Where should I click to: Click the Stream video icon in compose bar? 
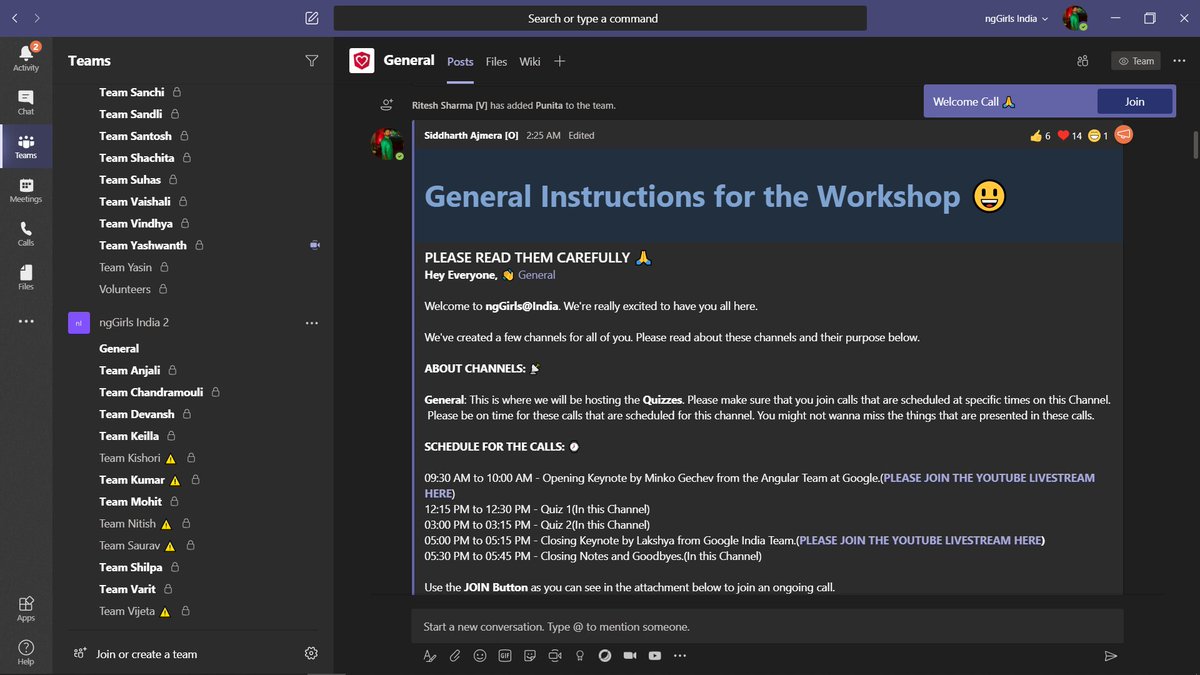pos(630,656)
